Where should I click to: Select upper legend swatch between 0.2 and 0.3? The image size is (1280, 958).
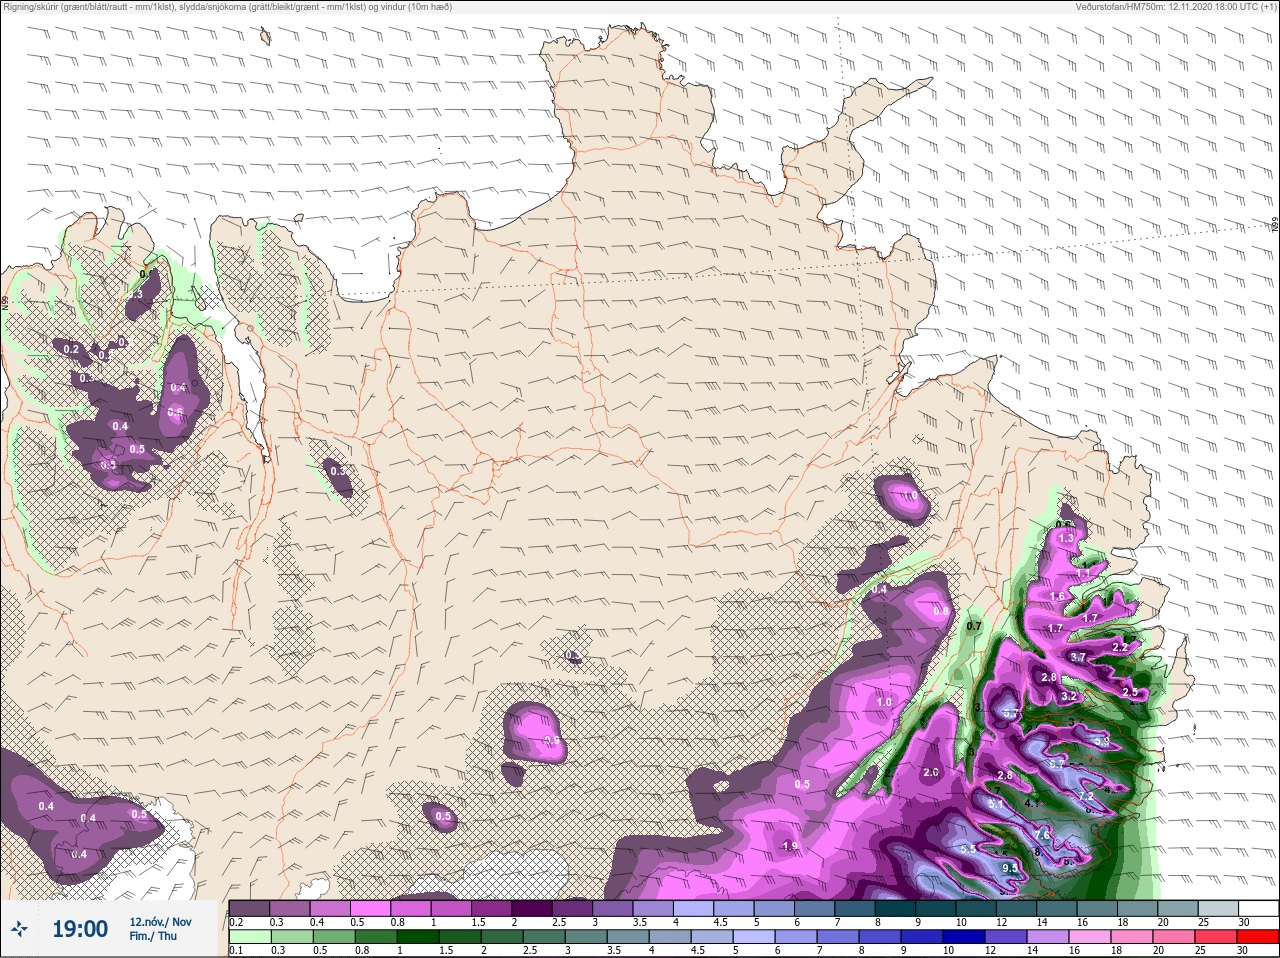coord(249,907)
